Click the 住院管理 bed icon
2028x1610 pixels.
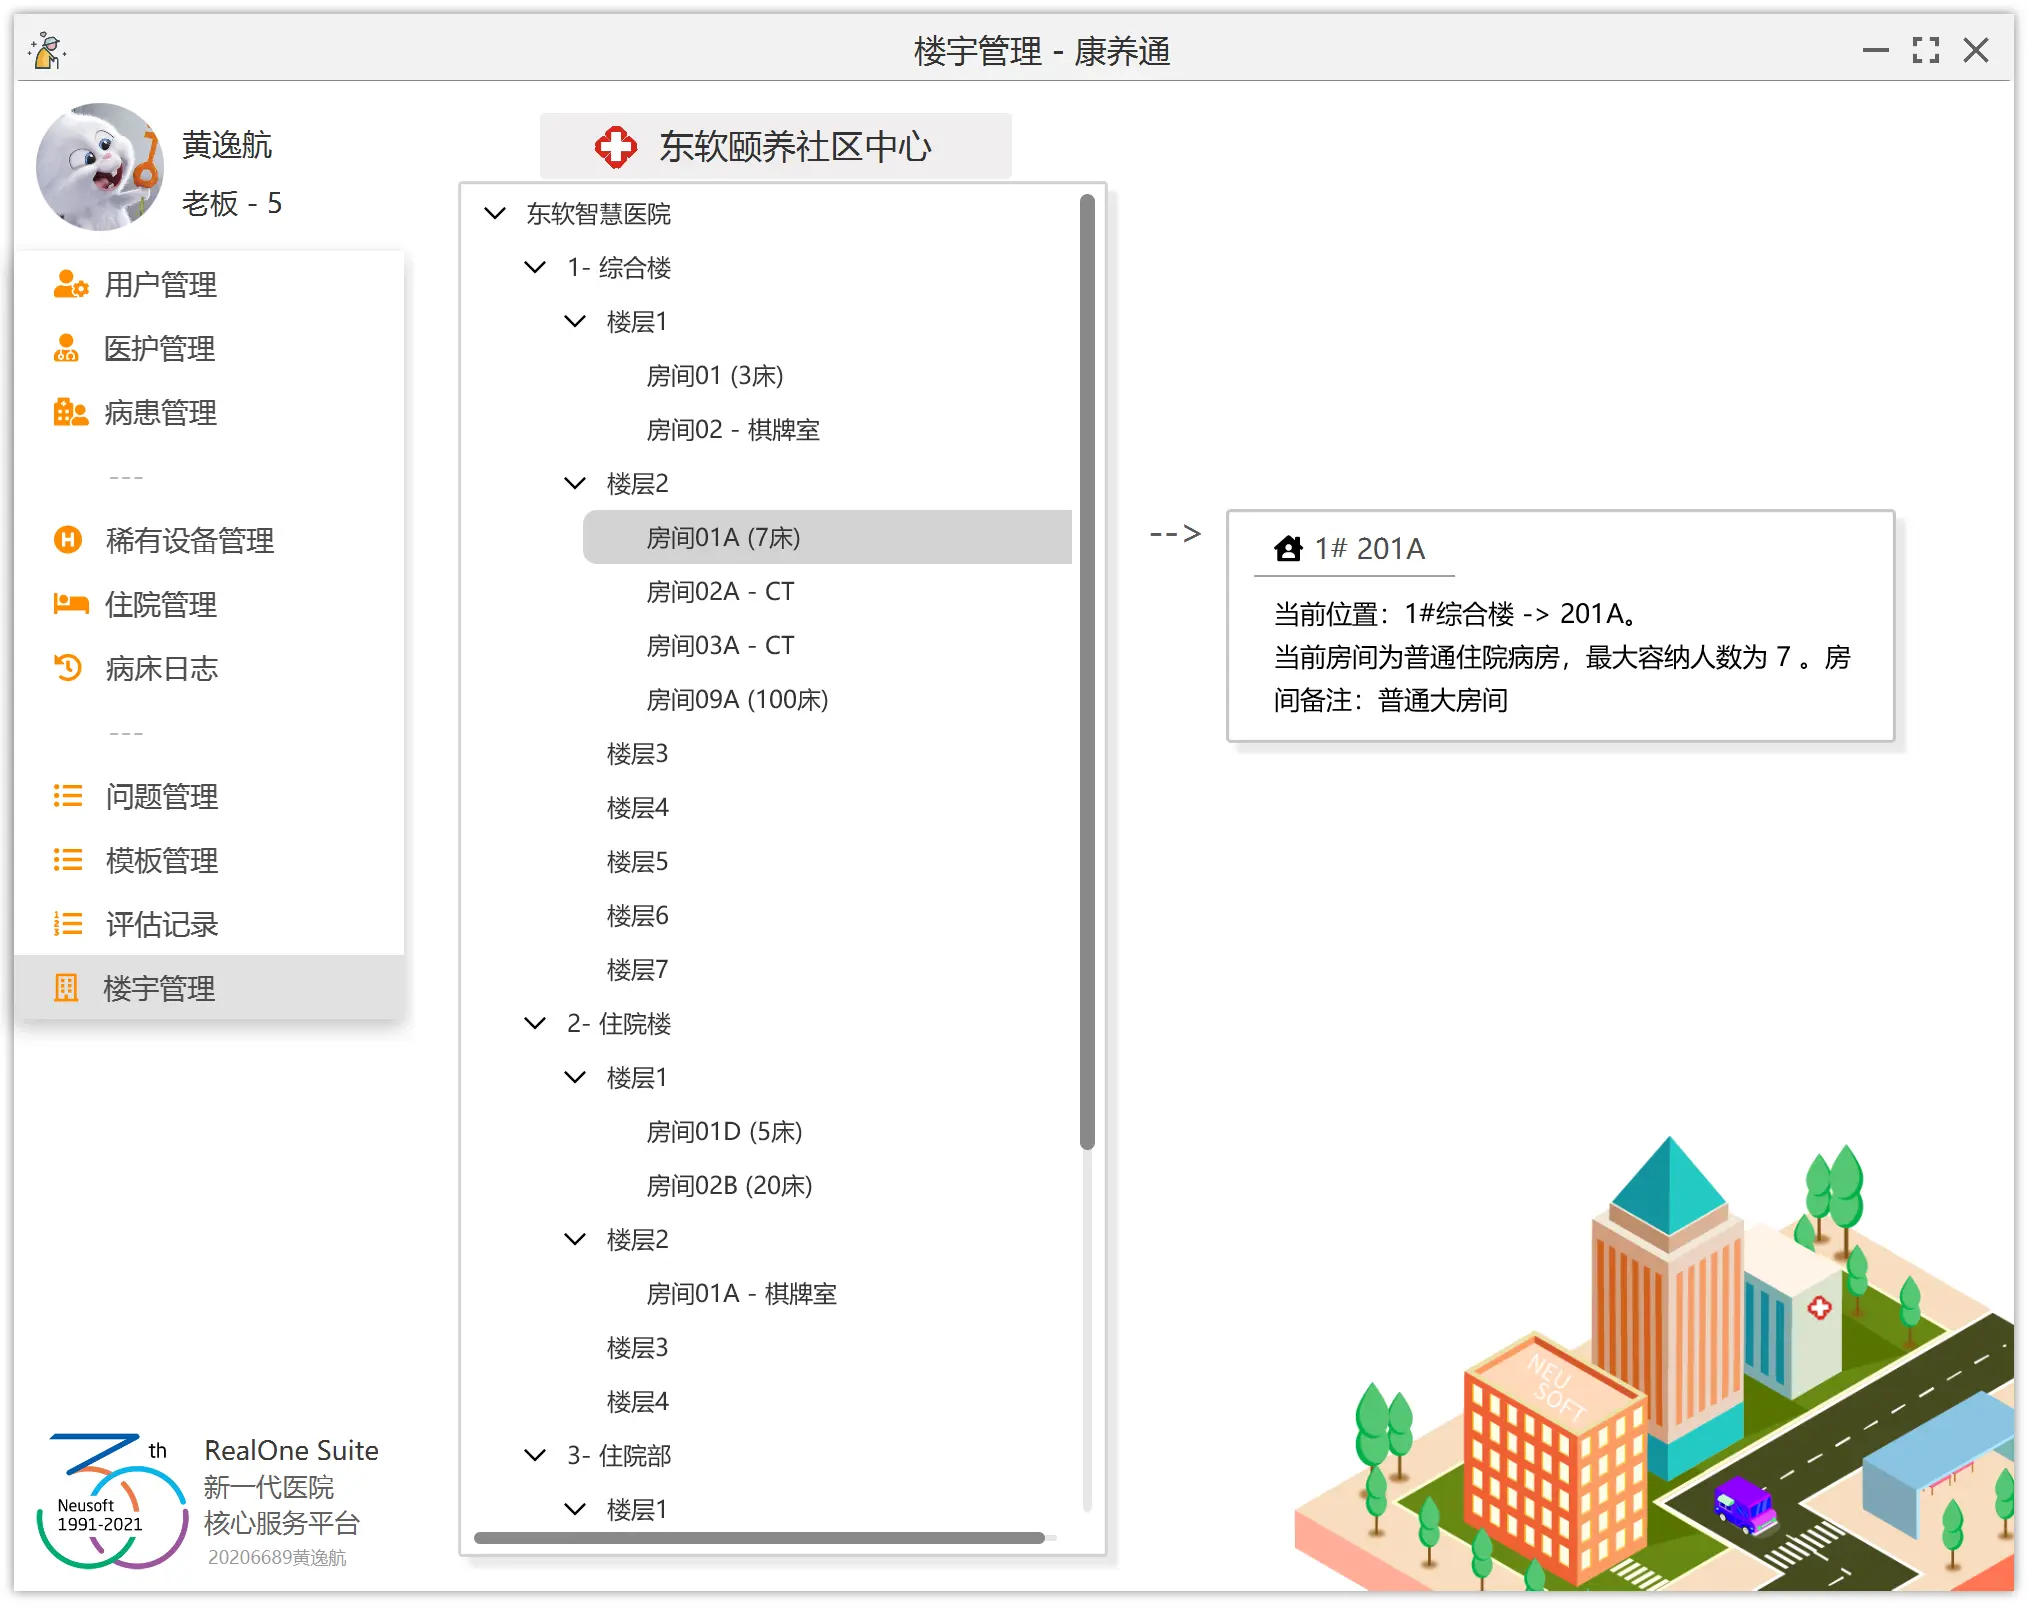click(x=69, y=605)
